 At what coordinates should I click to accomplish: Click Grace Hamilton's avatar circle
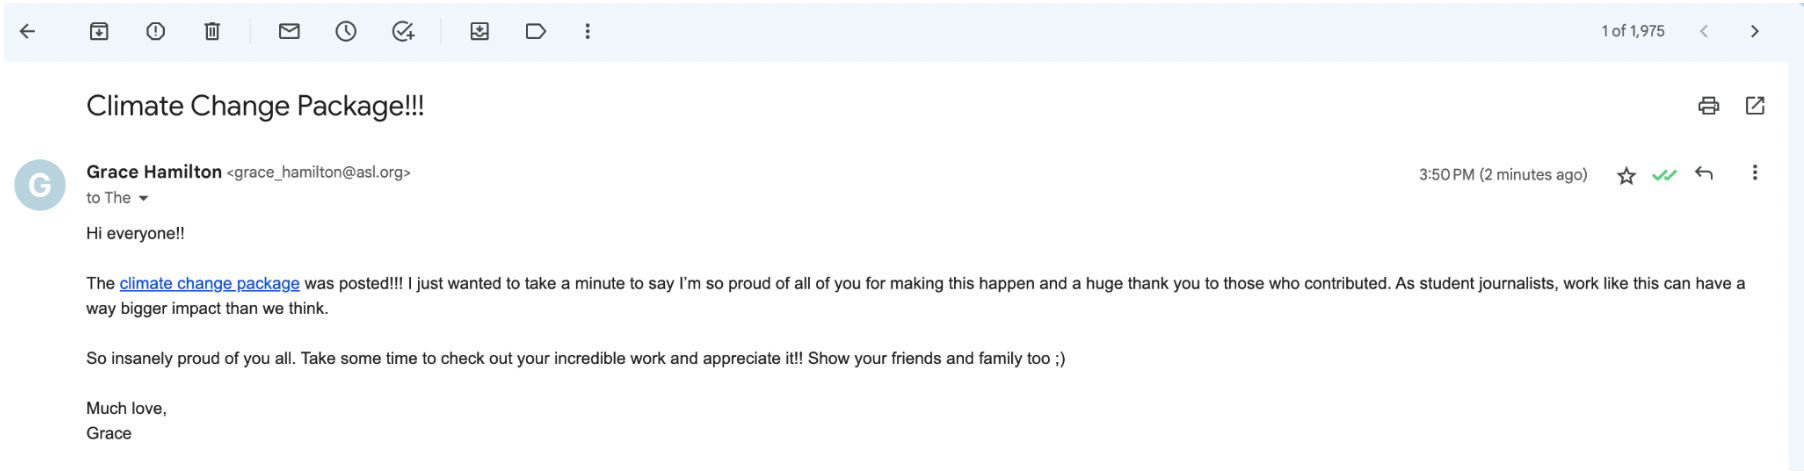coord(40,185)
